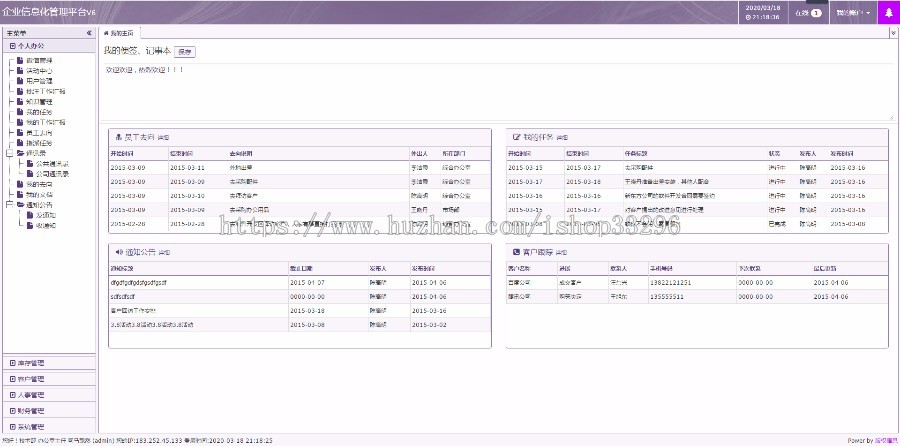Collapse the 通知公告 tree node
Viewport: 900px width, 446px height.
pos(9,205)
